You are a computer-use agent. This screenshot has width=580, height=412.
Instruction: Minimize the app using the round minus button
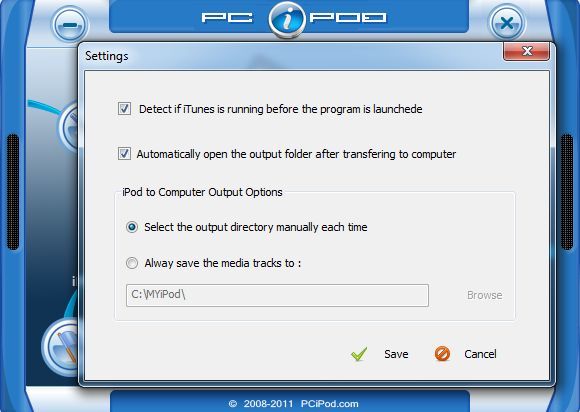coord(70,25)
